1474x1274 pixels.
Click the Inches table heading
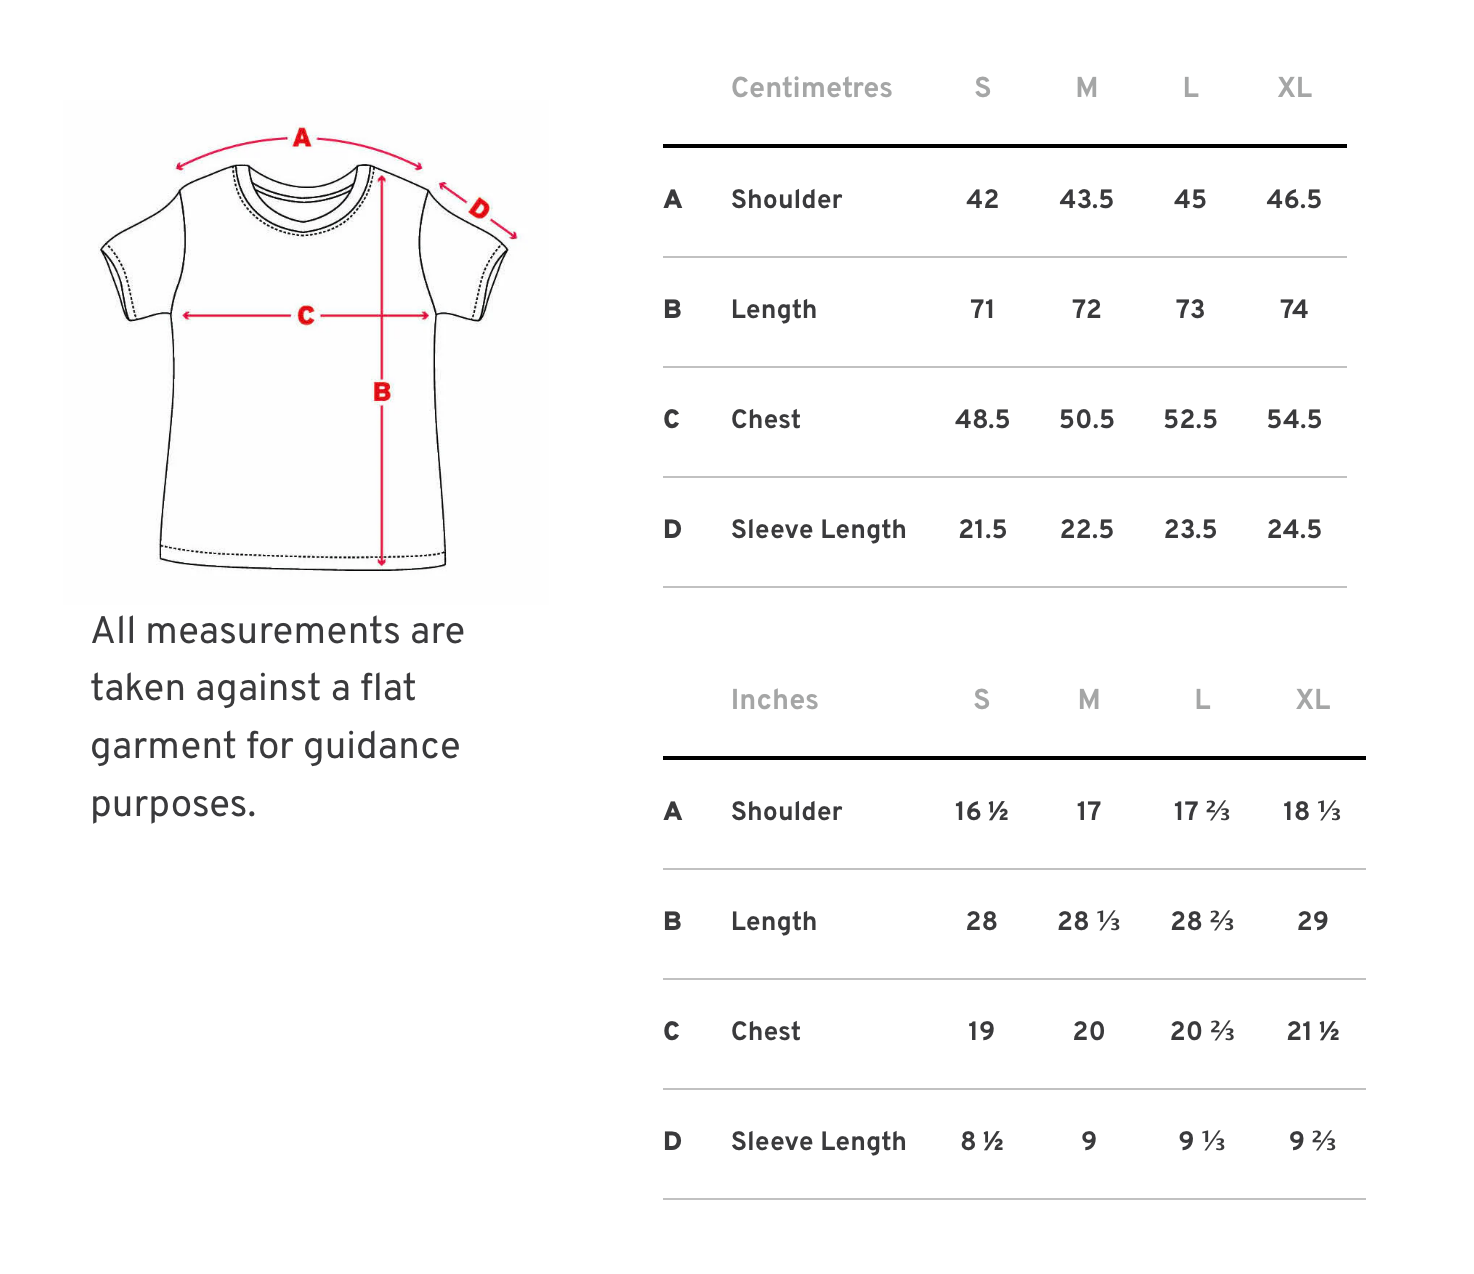point(774,700)
